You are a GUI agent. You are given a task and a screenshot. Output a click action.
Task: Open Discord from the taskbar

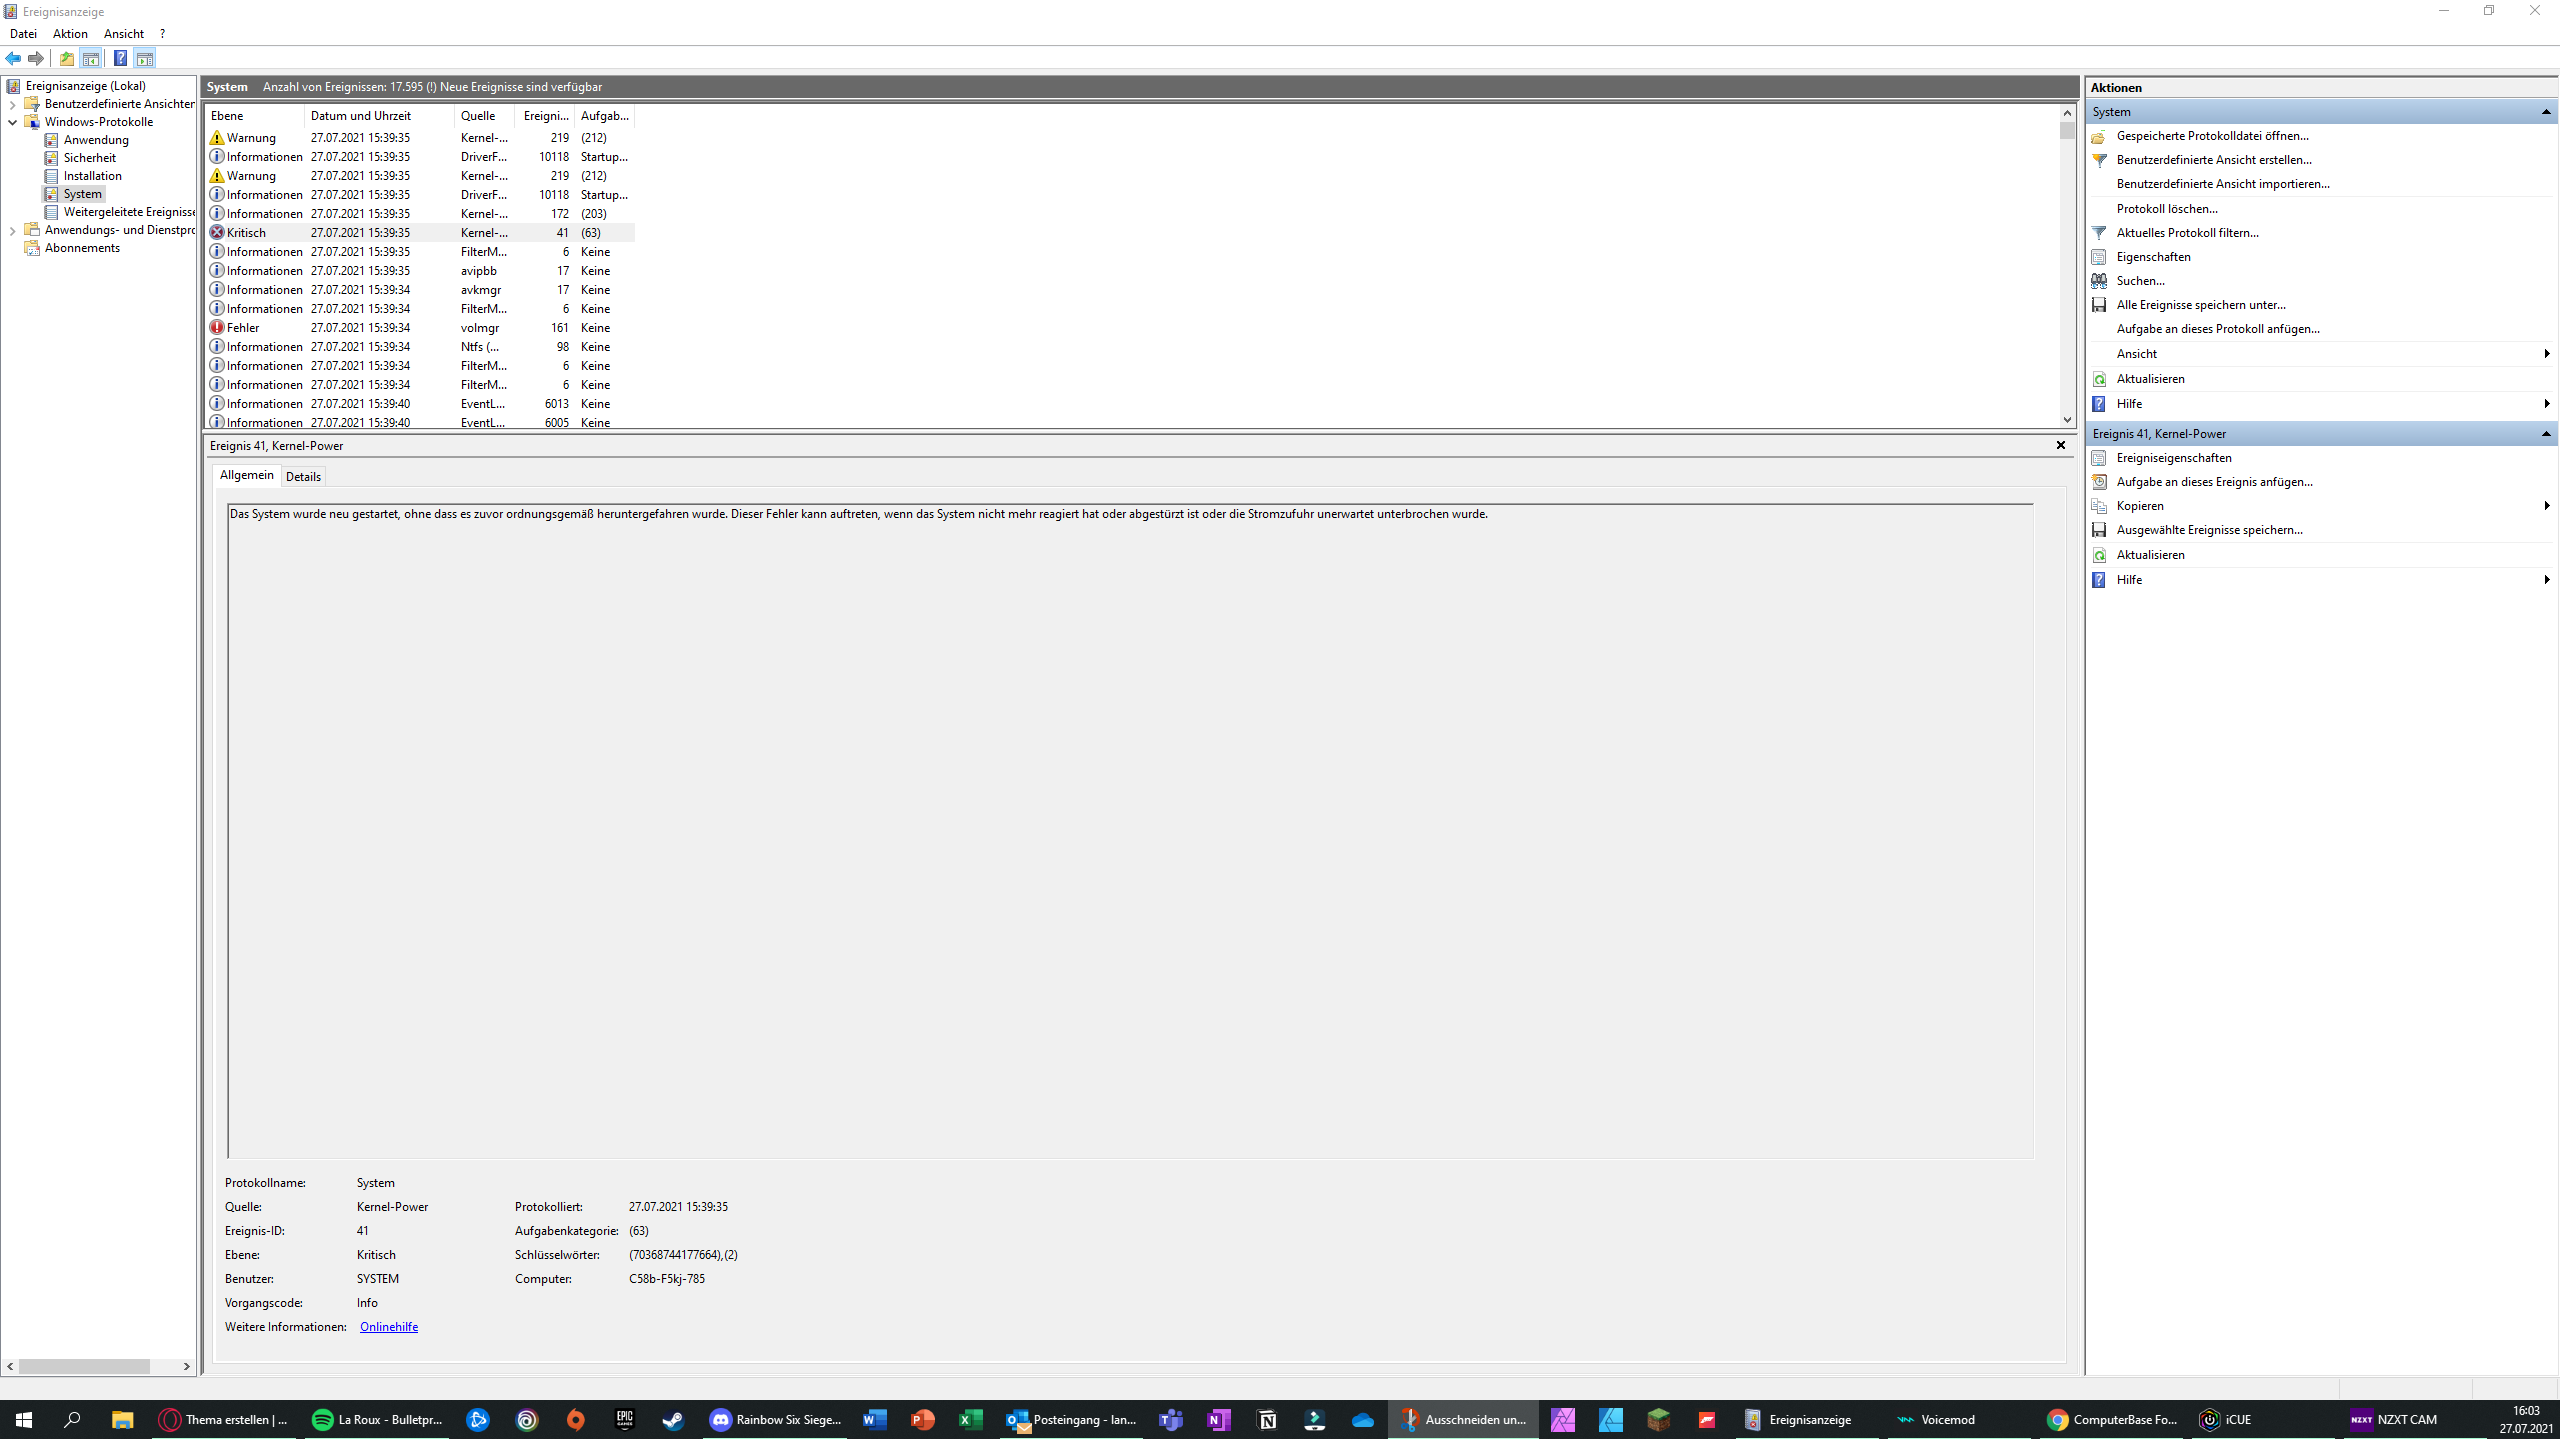[721, 1419]
